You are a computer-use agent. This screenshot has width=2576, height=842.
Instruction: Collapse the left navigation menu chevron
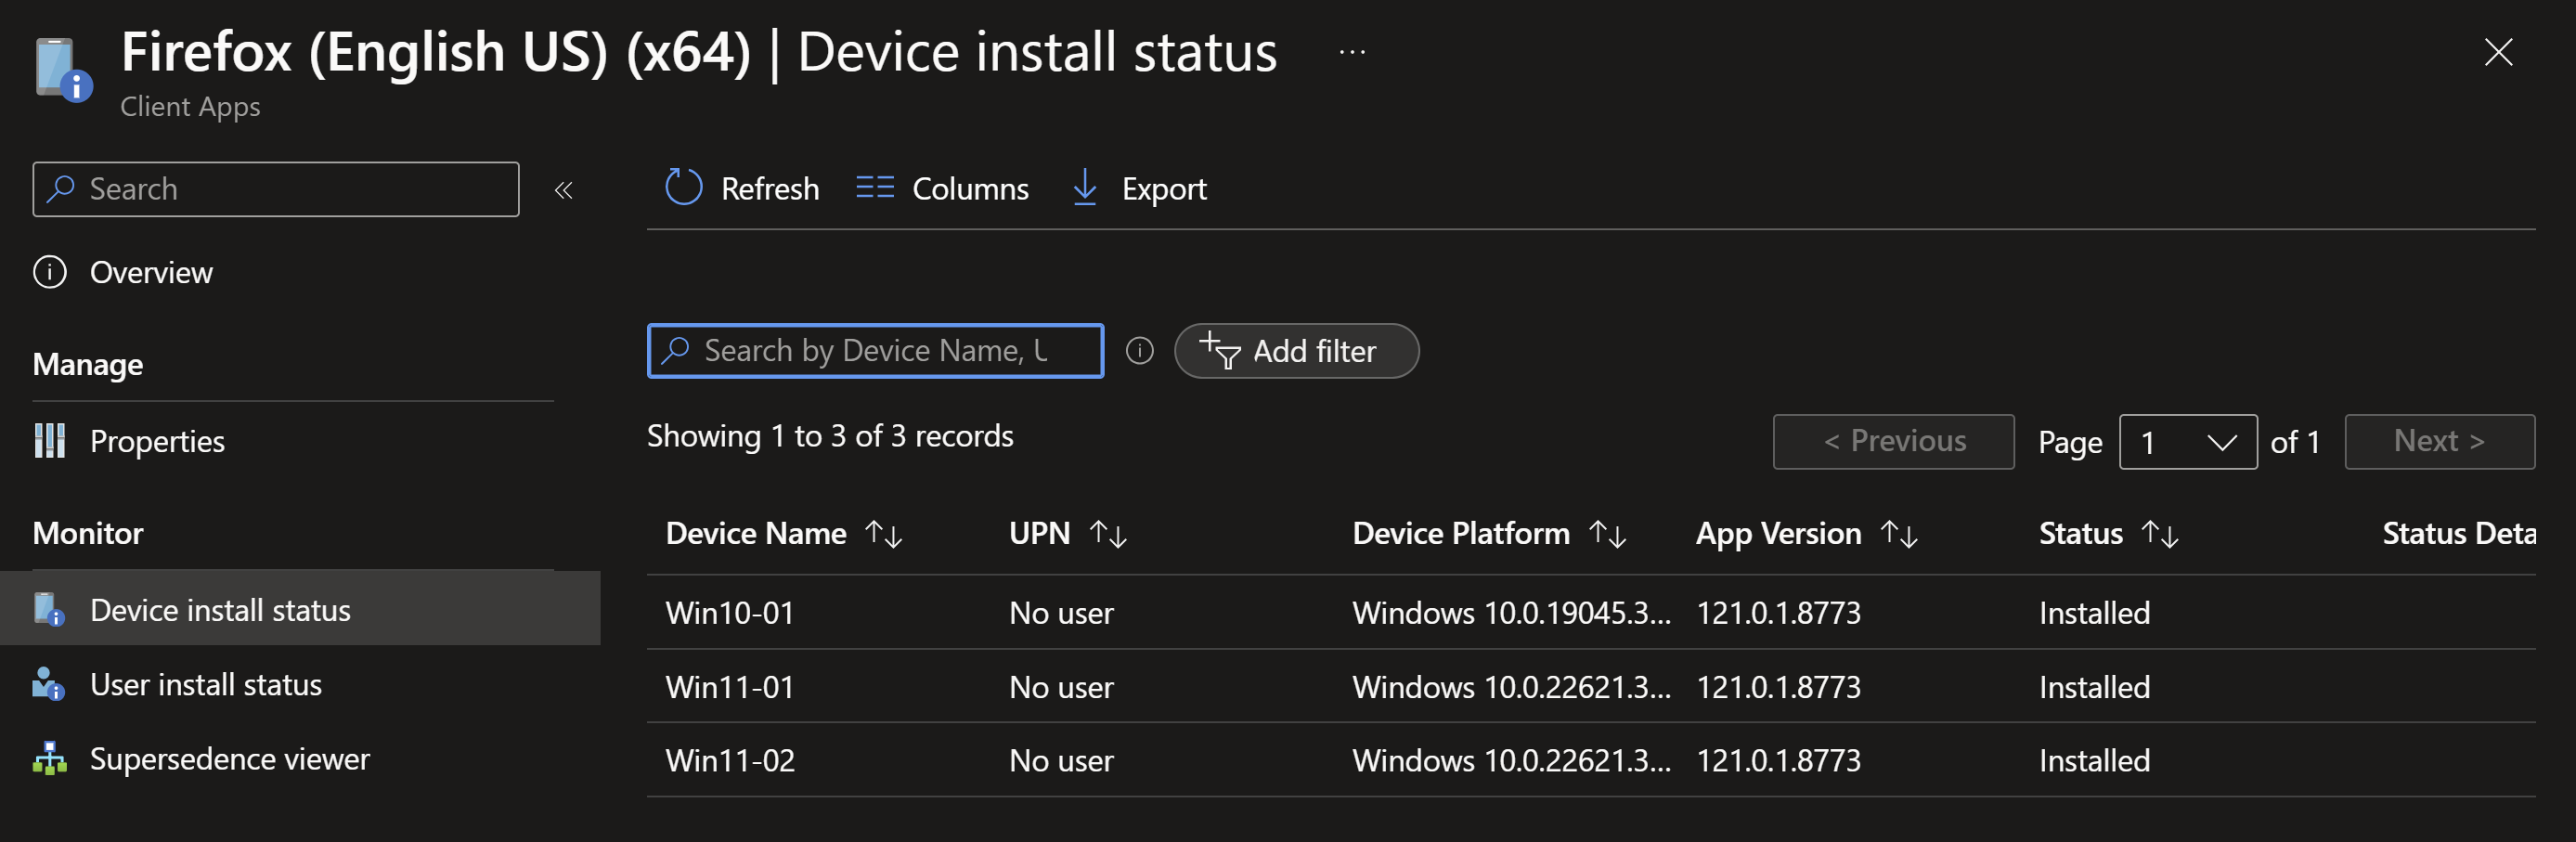[564, 189]
